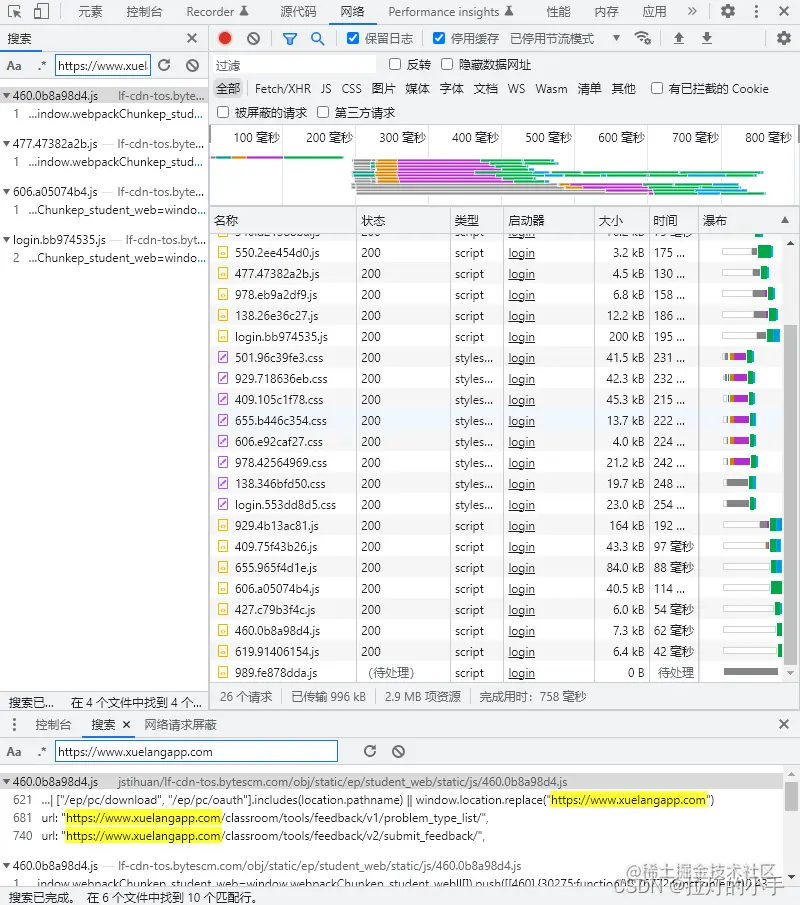Filter requests by CSS type
This screenshot has height=905, width=800.
click(x=352, y=88)
